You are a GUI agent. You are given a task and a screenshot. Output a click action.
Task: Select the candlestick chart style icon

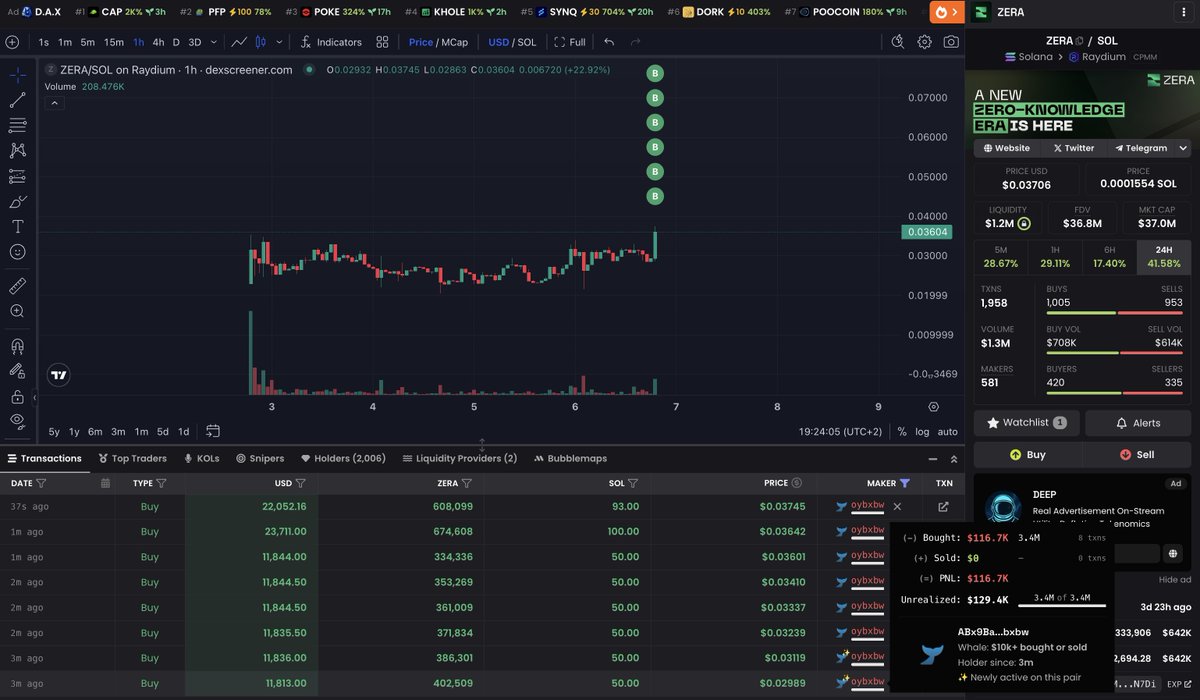pyautogui.click(x=261, y=42)
